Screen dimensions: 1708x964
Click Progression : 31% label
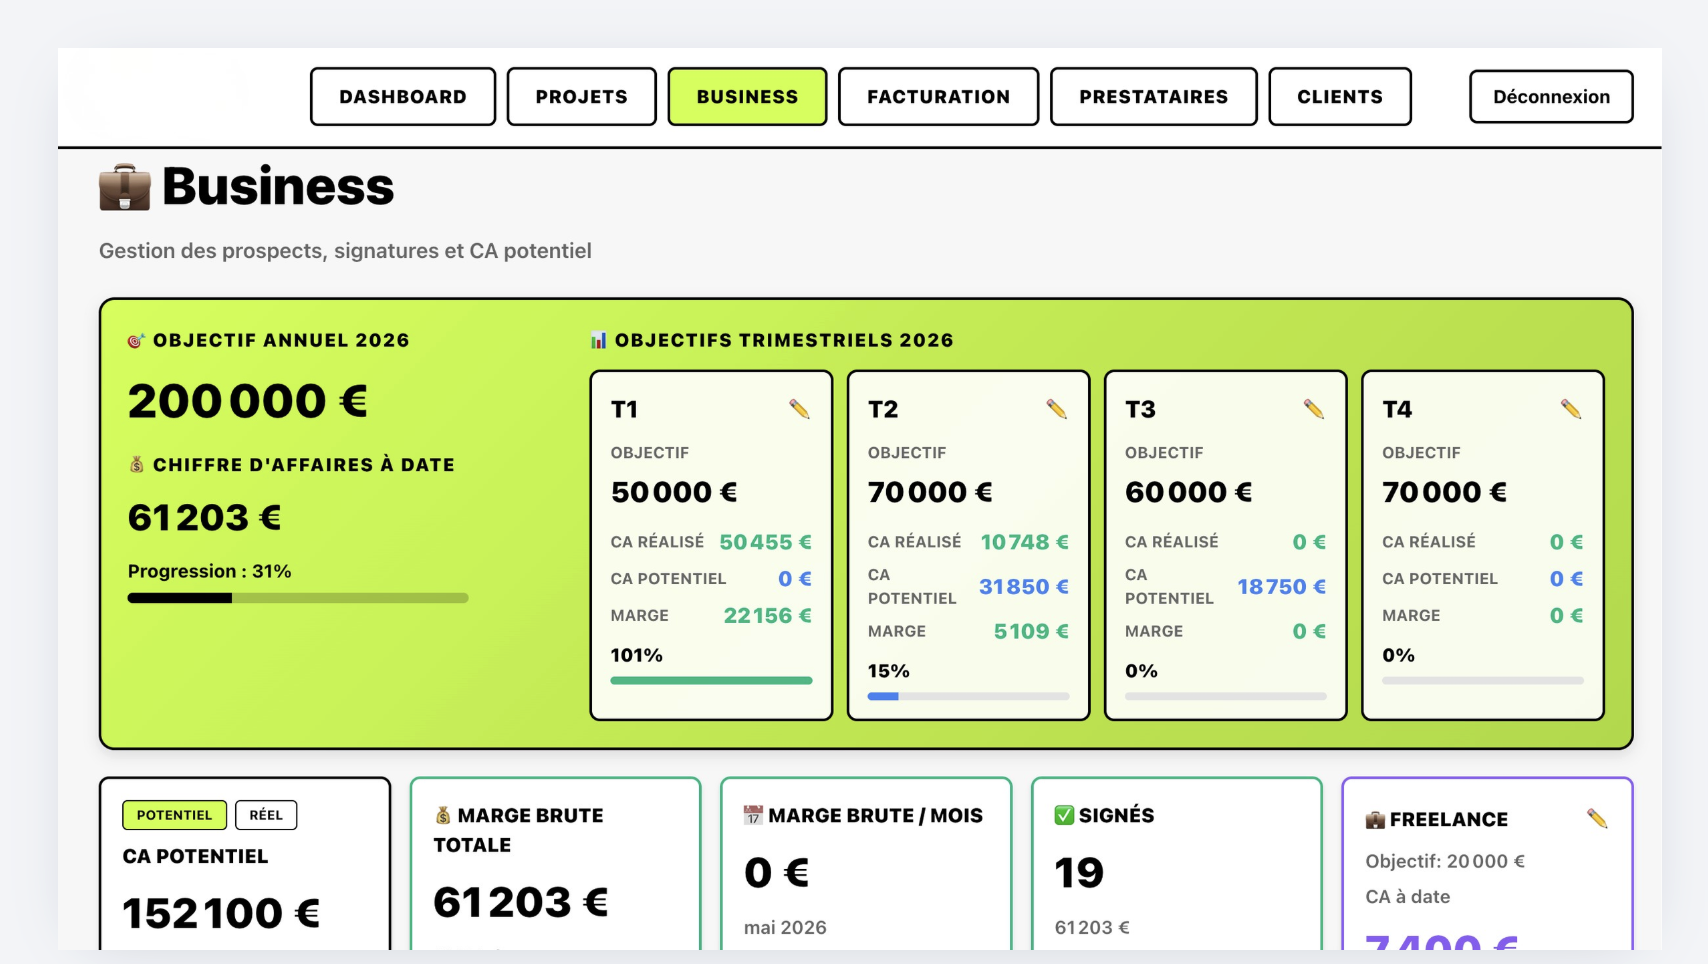pyautogui.click(x=210, y=572)
